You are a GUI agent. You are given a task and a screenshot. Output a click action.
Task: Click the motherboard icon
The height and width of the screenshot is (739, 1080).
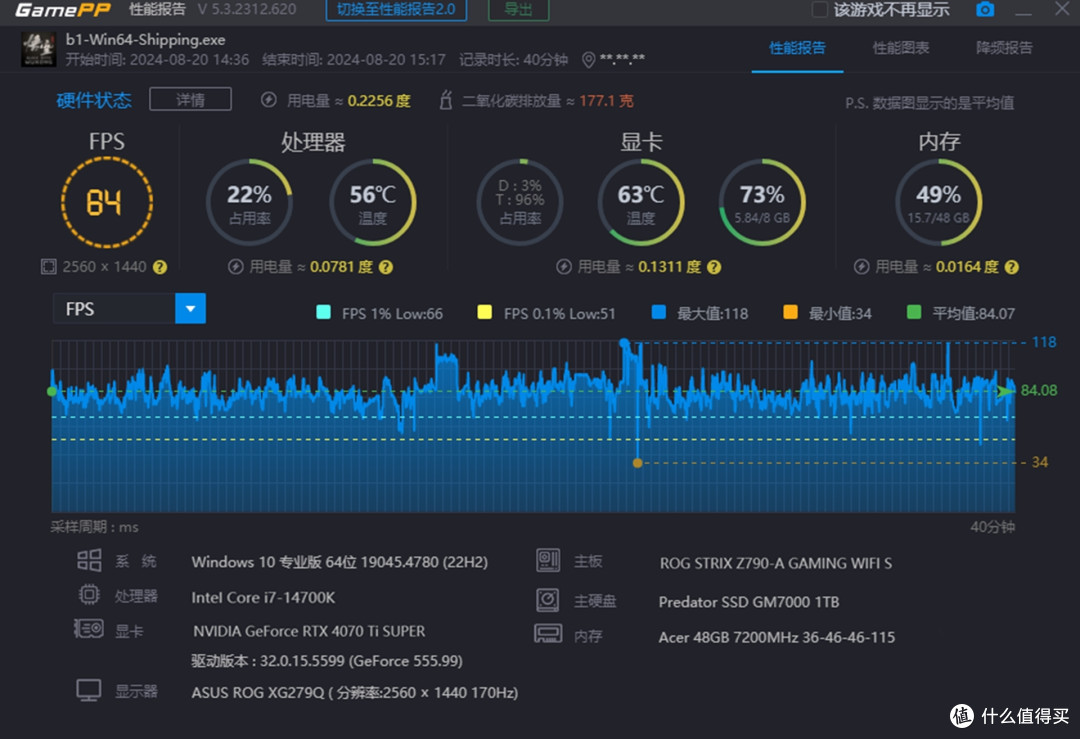[548, 561]
